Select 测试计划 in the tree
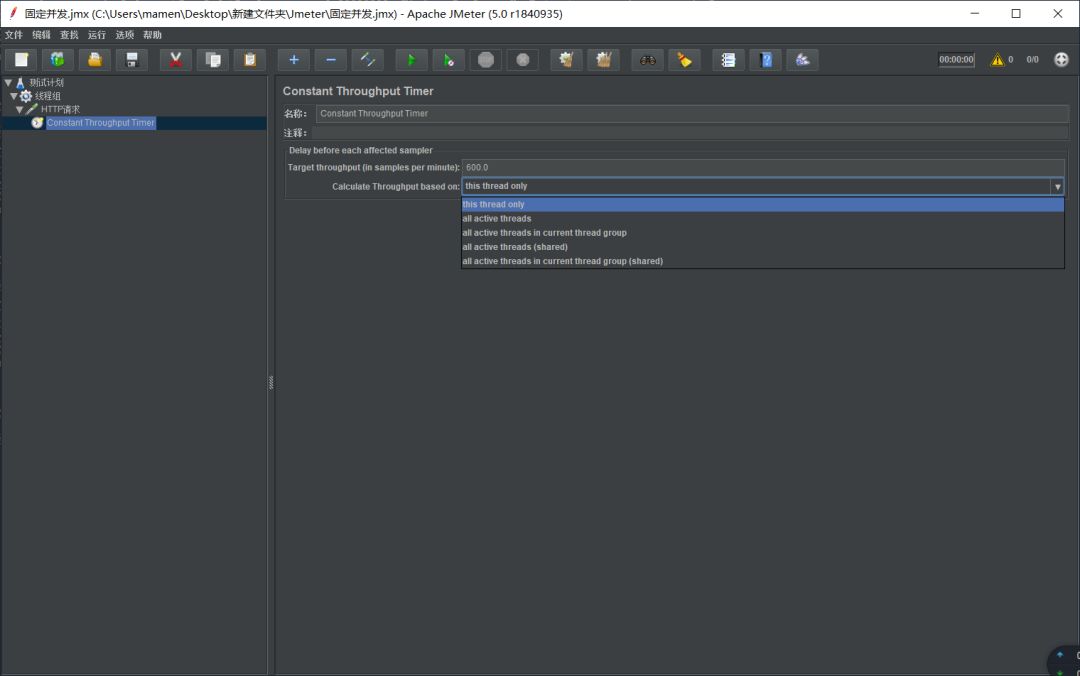Viewport: 1080px width, 676px height. [46, 82]
